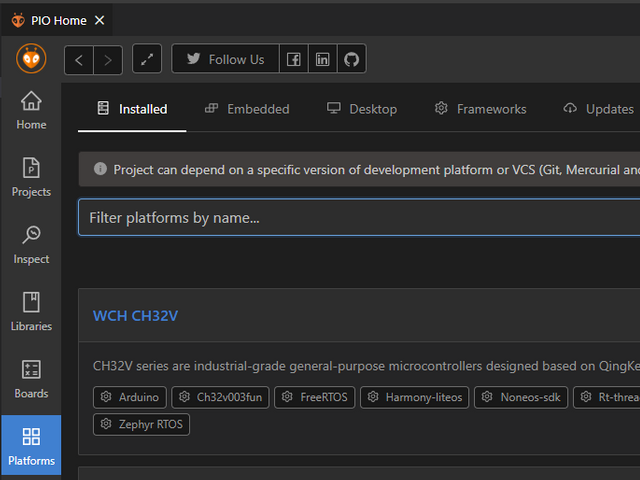Open the GitHub icon link
640x480 pixels.
tap(351, 59)
